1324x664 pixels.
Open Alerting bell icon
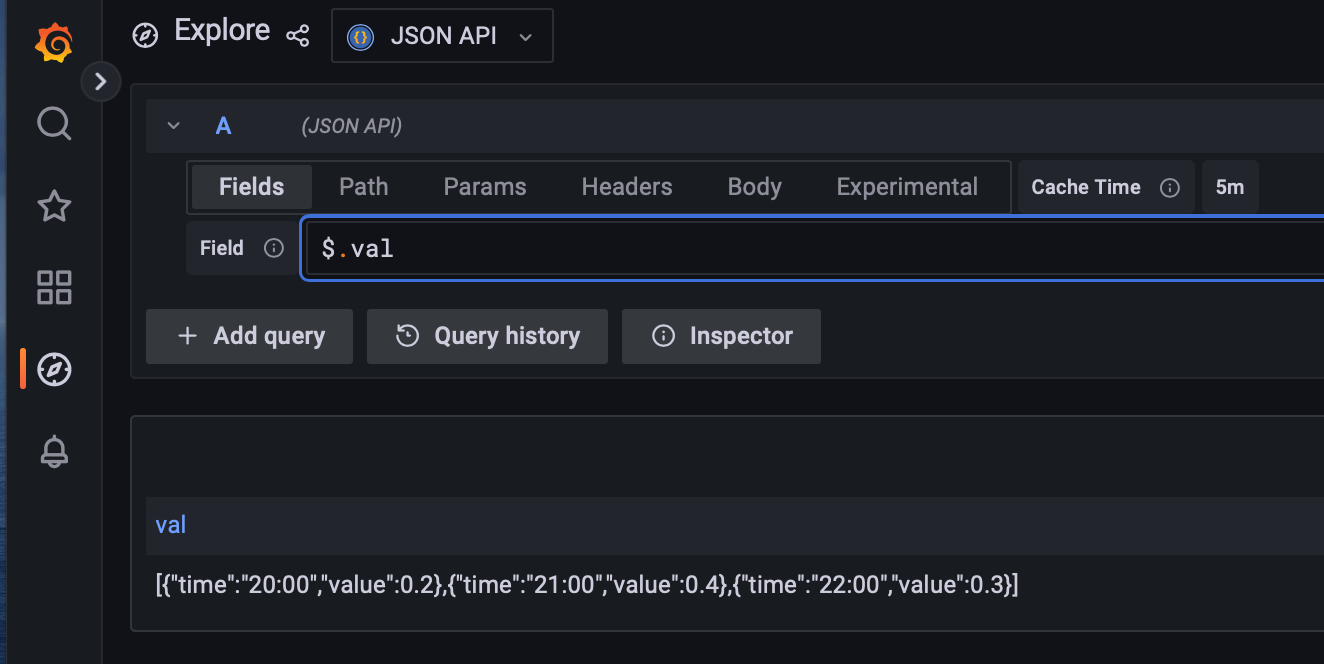(x=54, y=452)
